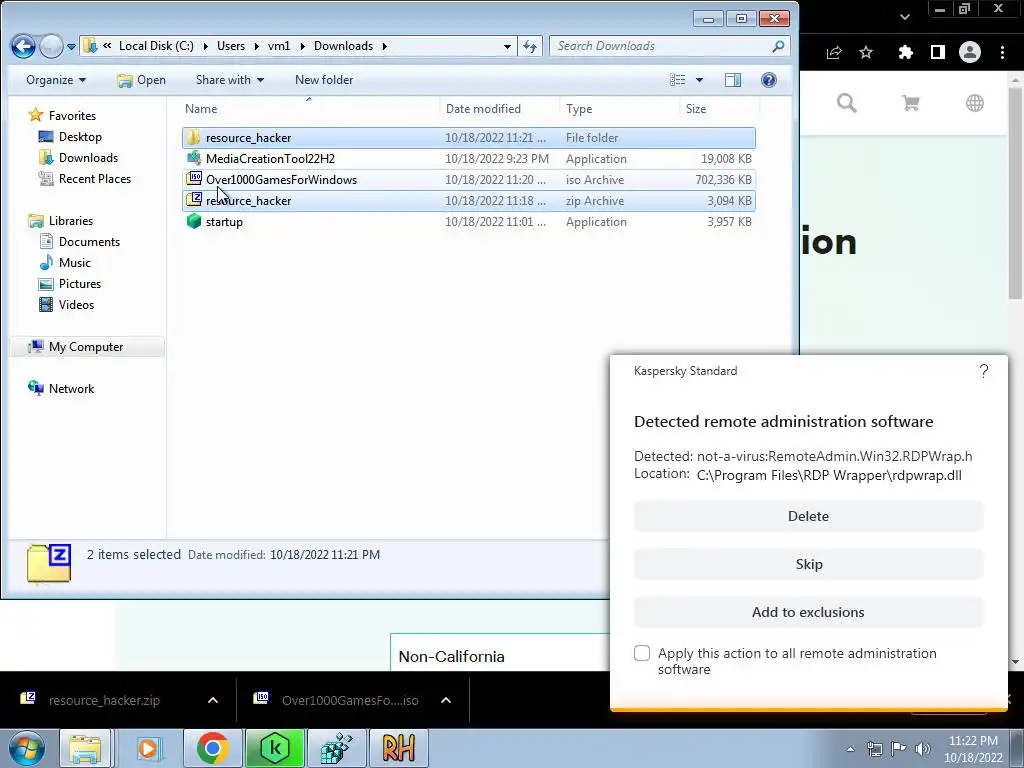The image size is (1024, 768).
Task: Click the webpage globe language icon
Action: (x=974, y=103)
